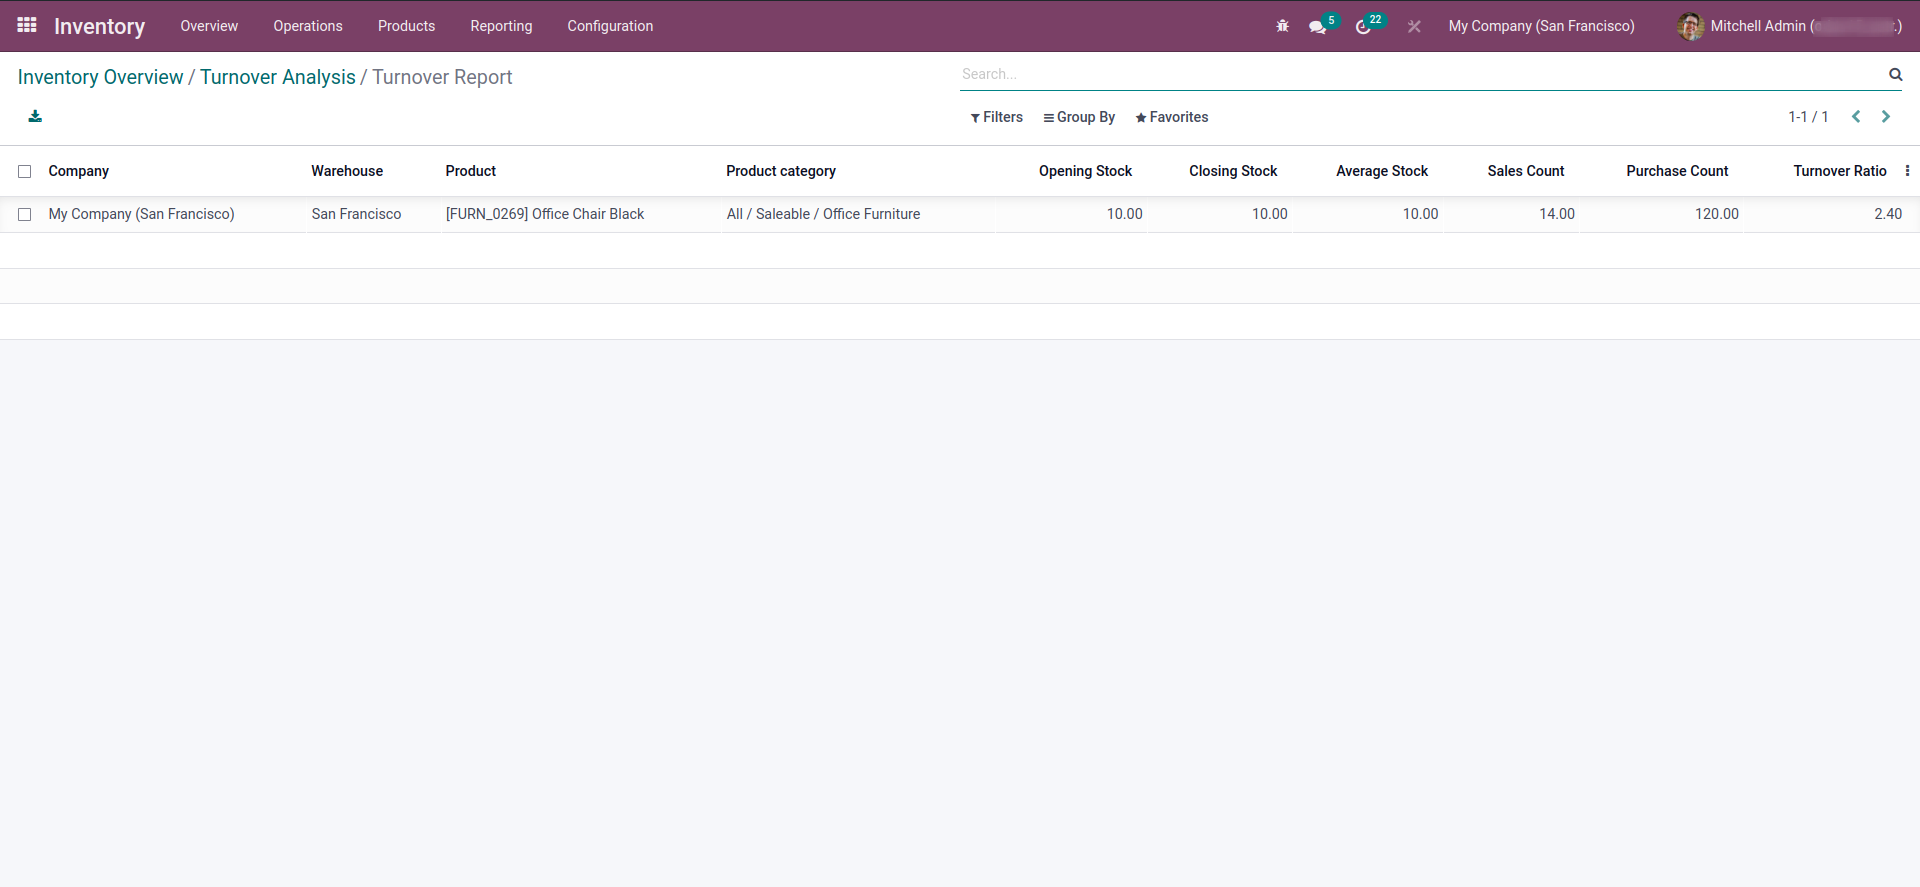
Task: Open the company switcher My Company (San Francisco)
Action: [x=1541, y=26]
